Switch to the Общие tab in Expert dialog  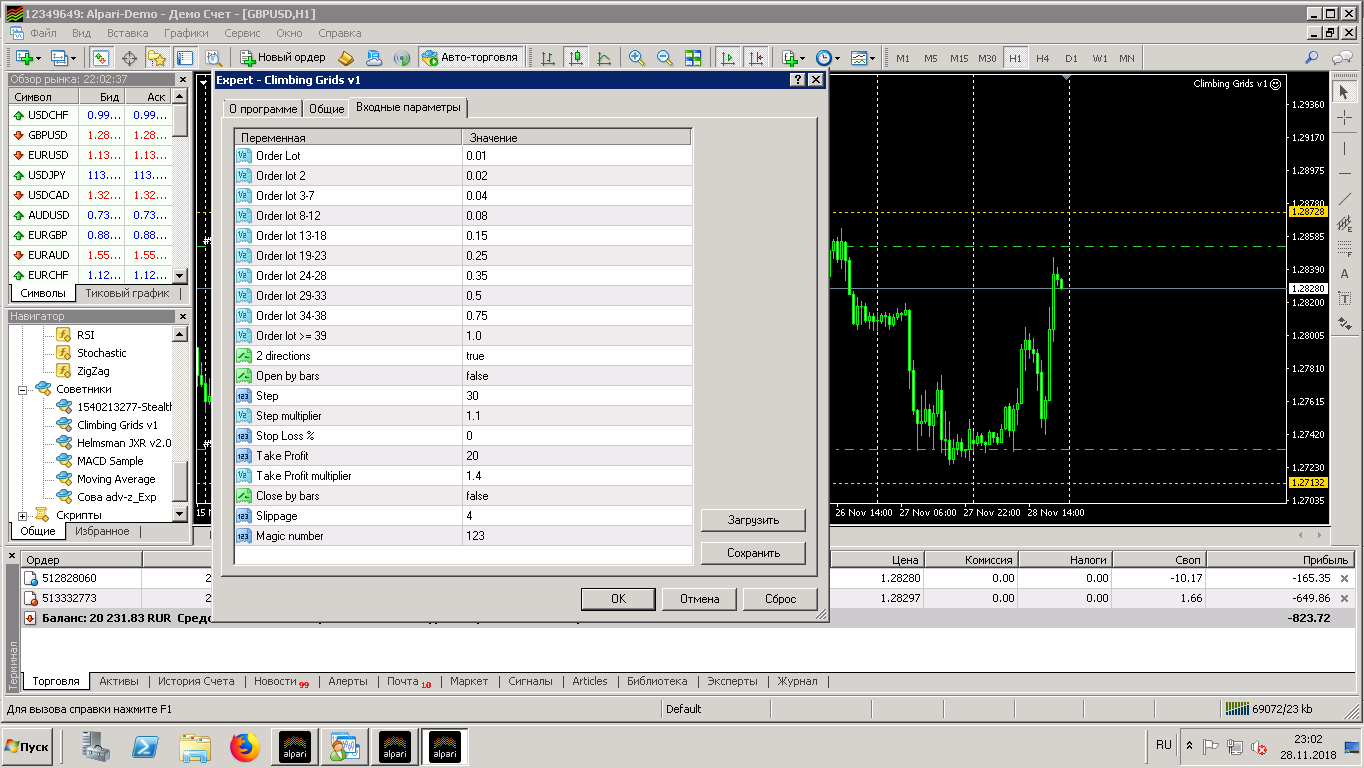tap(326, 109)
